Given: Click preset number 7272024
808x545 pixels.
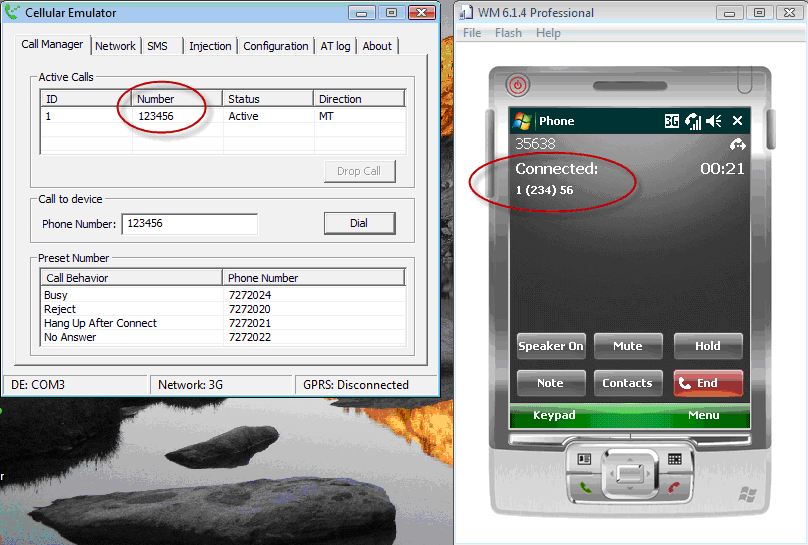Looking at the screenshot, I should coord(250,295).
